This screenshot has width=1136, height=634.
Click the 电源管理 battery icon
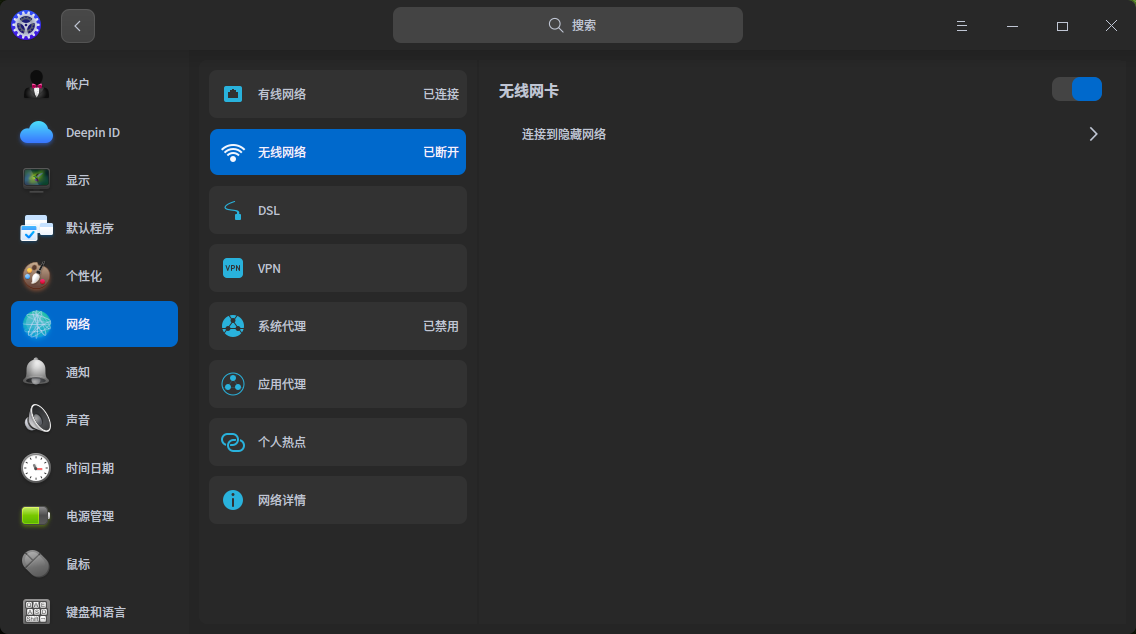[x=36, y=516]
